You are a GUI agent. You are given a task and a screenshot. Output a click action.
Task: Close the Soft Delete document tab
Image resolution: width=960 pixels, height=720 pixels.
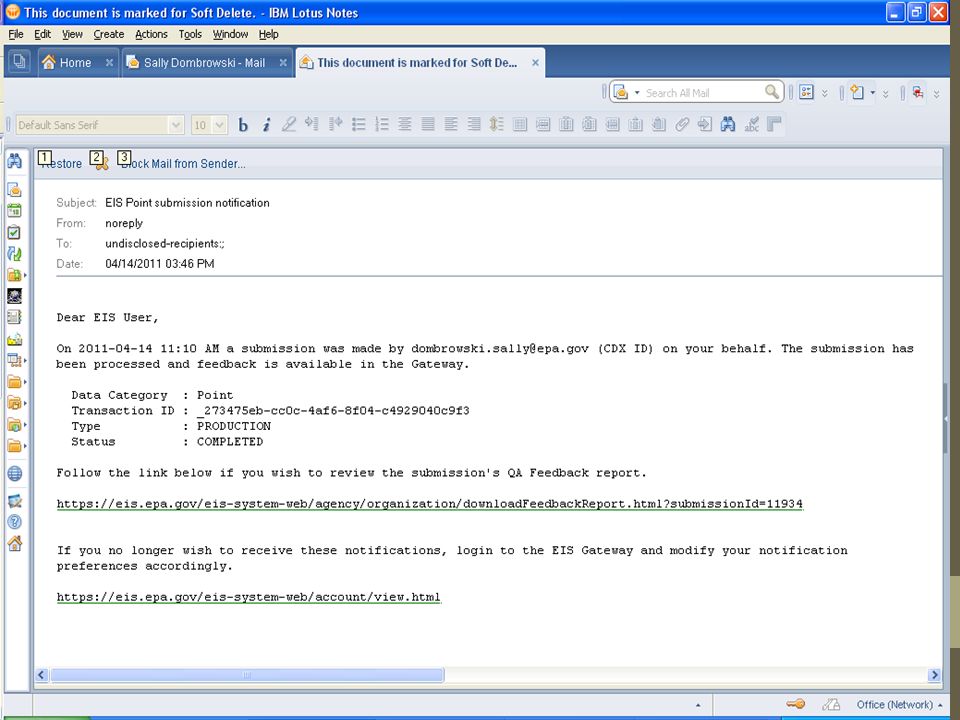[x=535, y=62]
